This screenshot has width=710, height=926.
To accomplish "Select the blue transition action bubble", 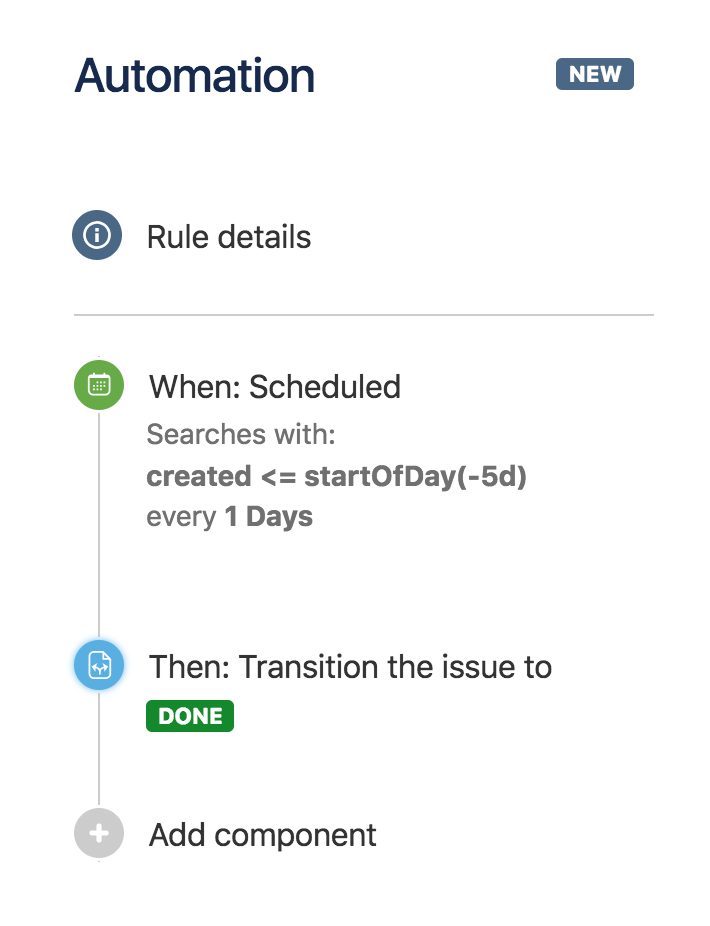I will point(97,666).
